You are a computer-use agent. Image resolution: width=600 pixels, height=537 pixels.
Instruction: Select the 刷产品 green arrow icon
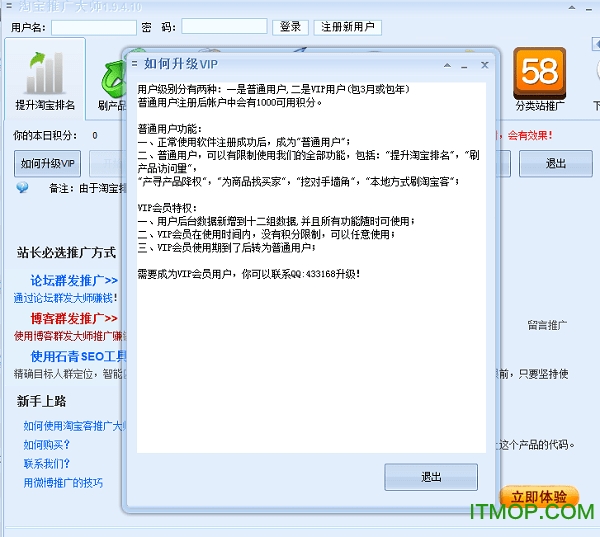(x=113, y=79)
